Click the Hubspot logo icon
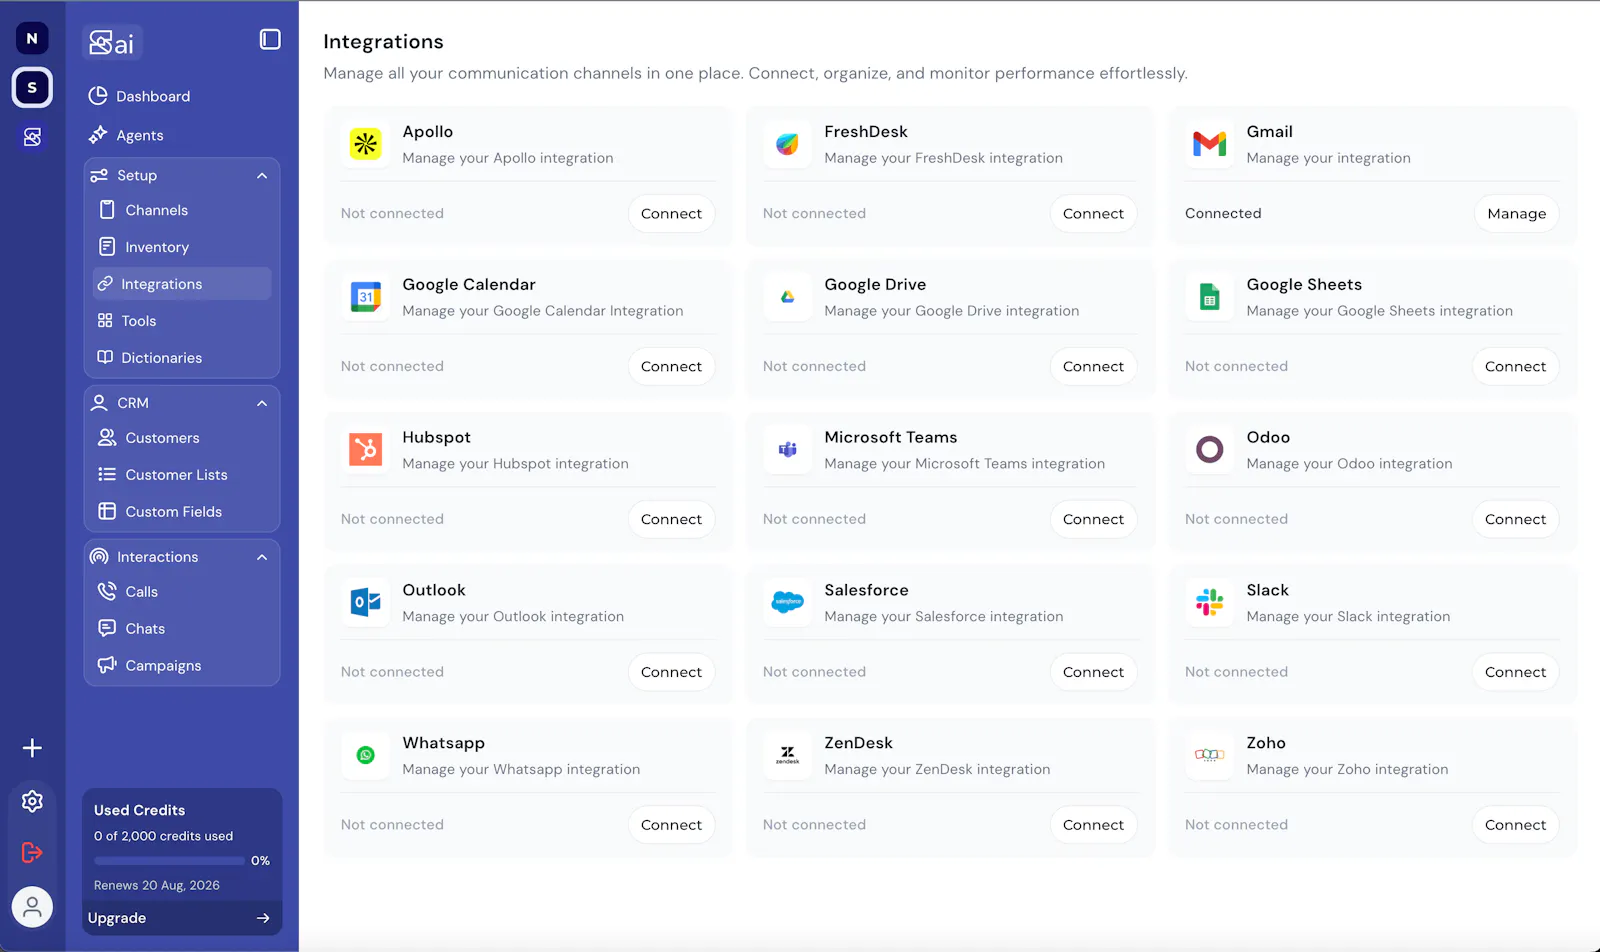Image resolution: width=1600 pixels, height=952 pixels. [x=366, y=449]
